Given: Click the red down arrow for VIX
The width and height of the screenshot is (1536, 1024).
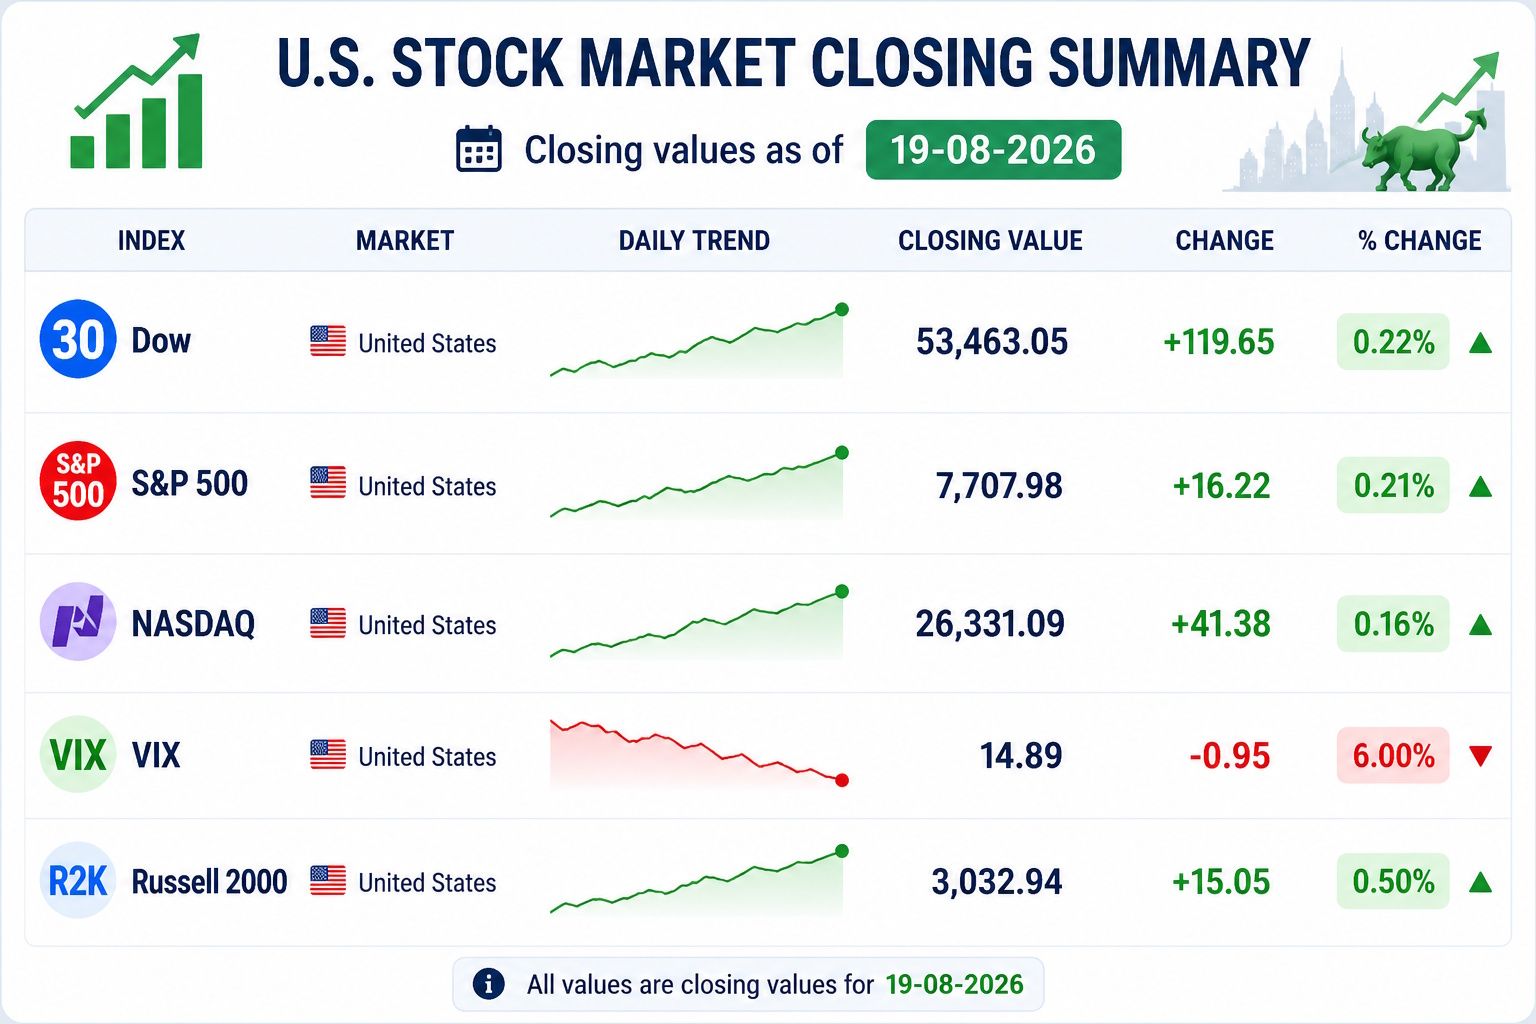Looking at the screenshot, I should (1481, 756).
